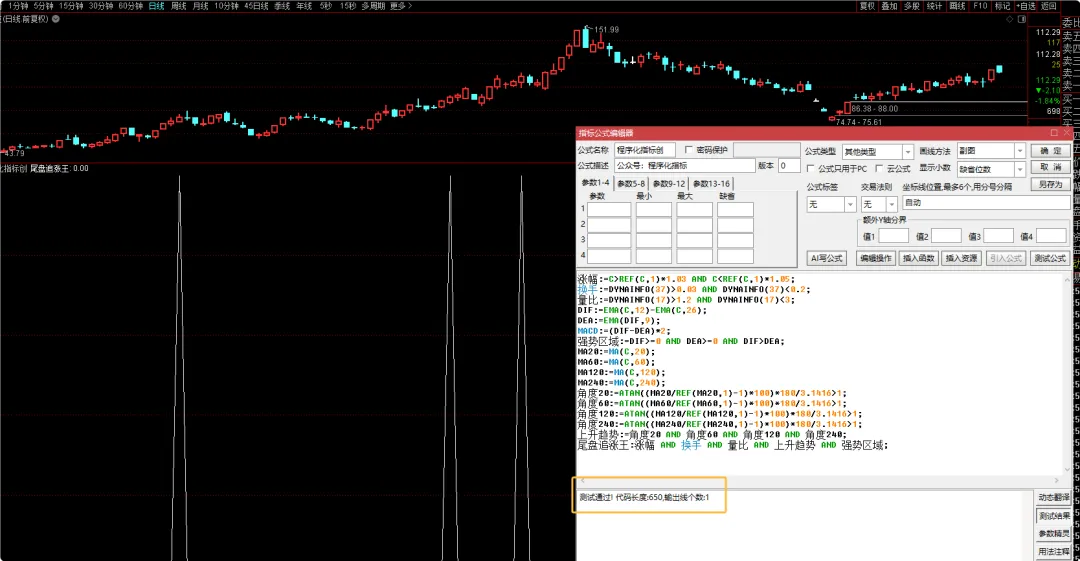Switch chart to 周线 period
The height and width of the screenshot is (561, 1080).
(178, 6)
